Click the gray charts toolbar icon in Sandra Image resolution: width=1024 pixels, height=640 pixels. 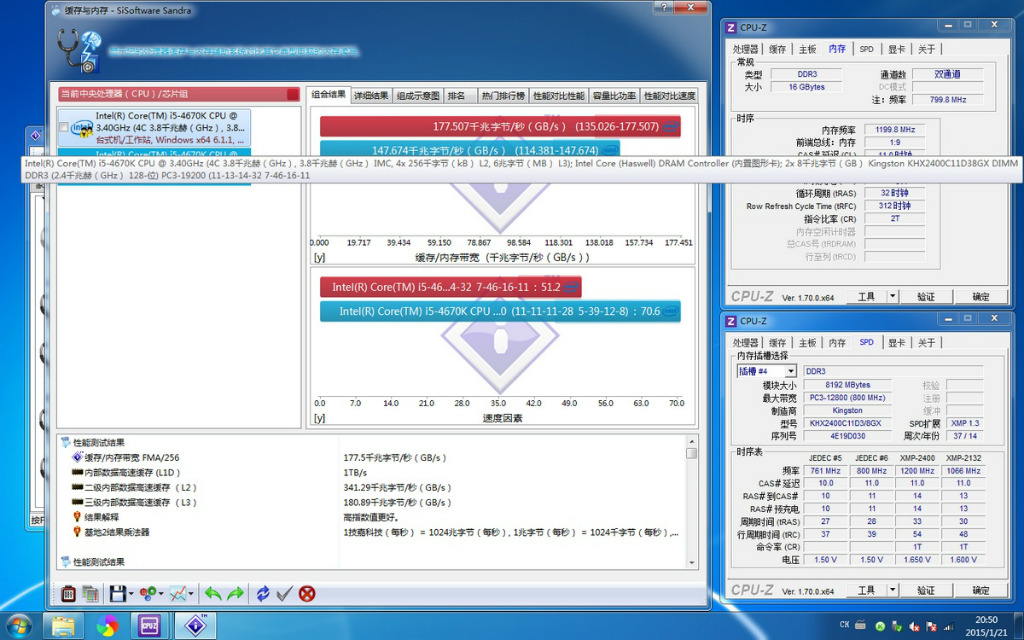click(x=90, y=593)
